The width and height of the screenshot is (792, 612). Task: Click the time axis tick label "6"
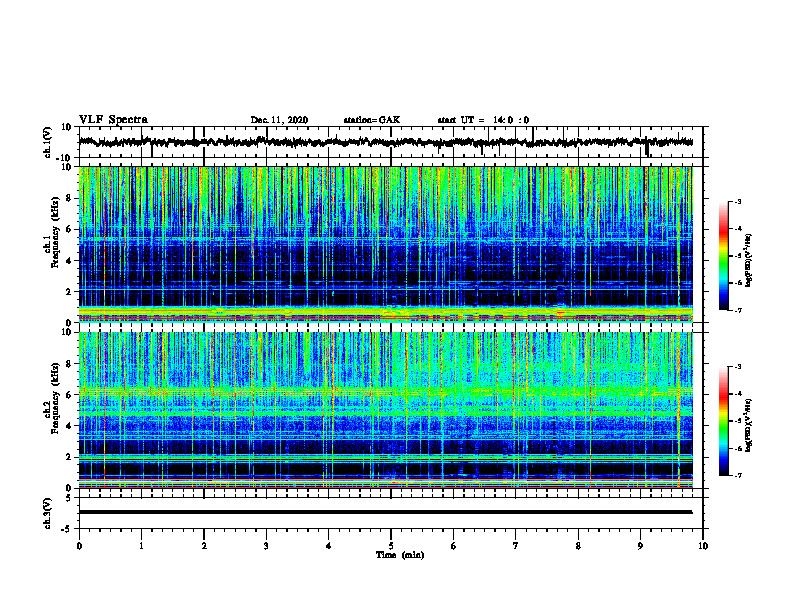point(454,546)
